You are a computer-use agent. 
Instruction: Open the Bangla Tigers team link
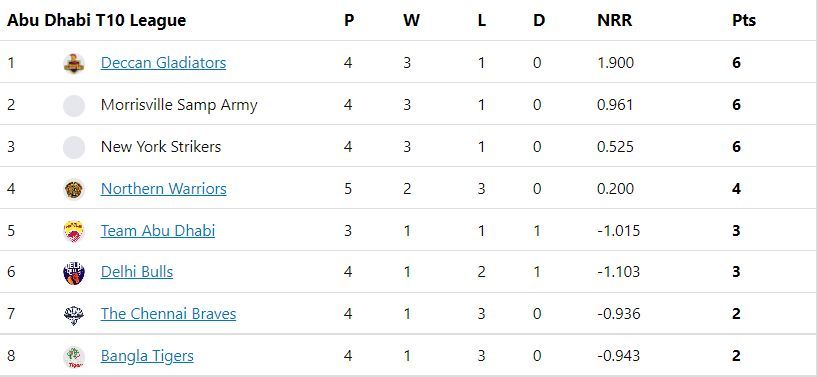click(x=147, y=356)
